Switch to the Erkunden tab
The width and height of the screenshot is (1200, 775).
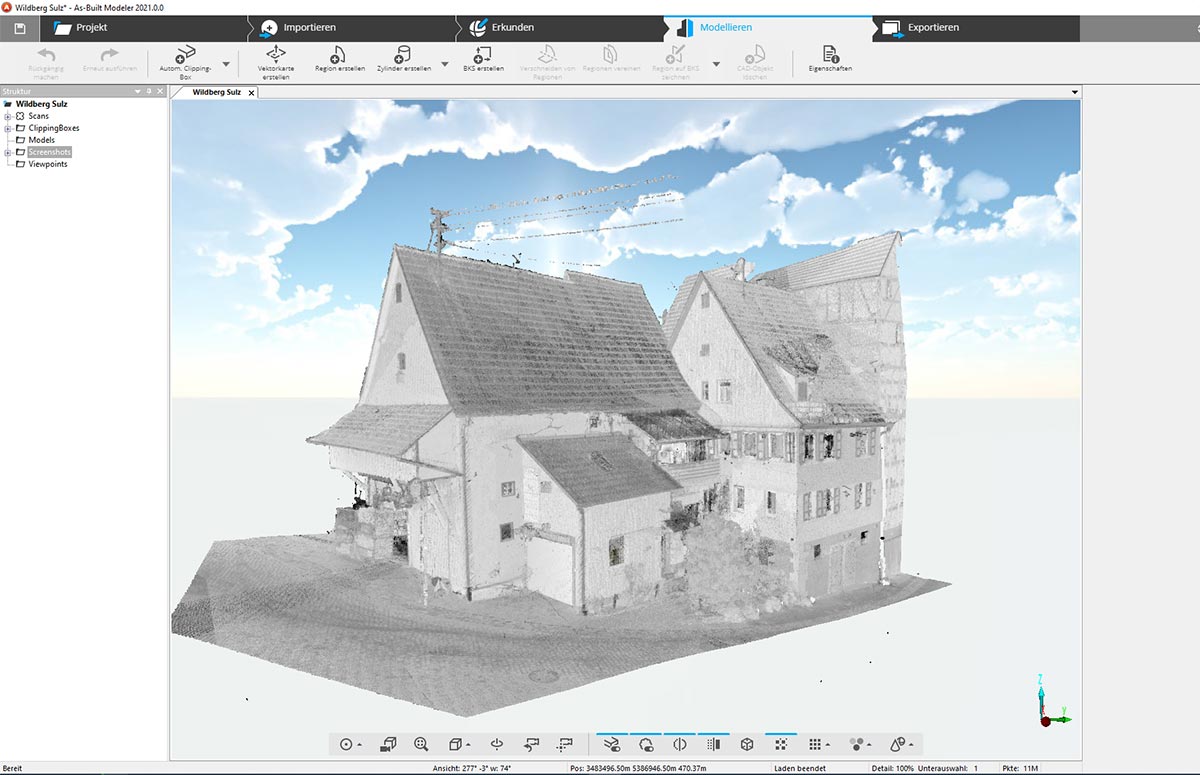tap(513, 28)
